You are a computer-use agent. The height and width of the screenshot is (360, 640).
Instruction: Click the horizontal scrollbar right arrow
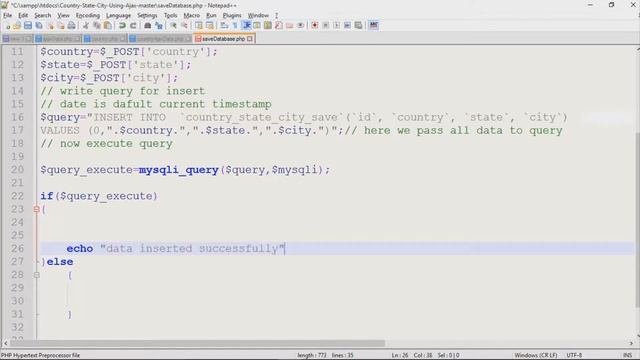pyautogui.click(x=631, y=343)
